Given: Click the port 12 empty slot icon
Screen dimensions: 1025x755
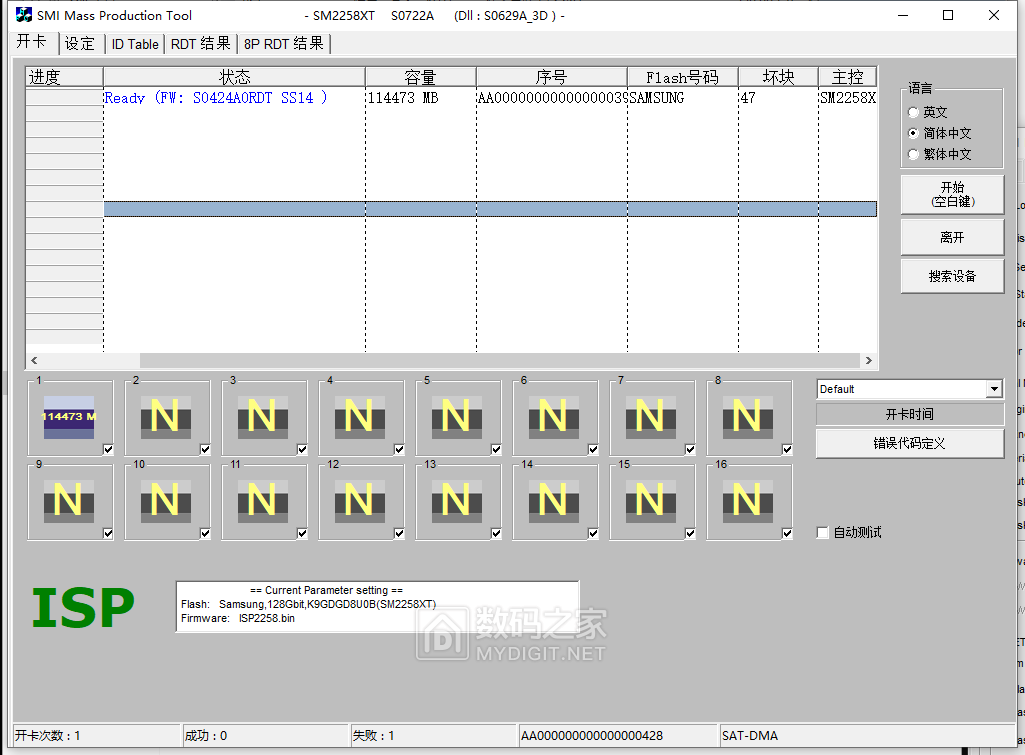Looking at the screenshot, I should (359, 500).
